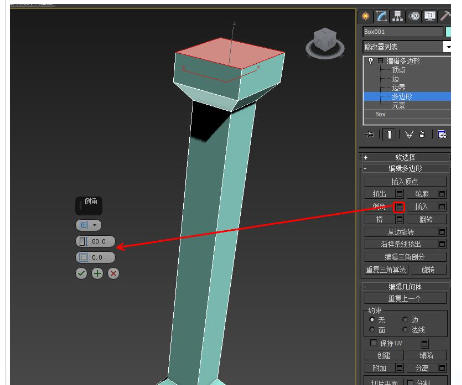Open the 从边旋转 settings box
462x385 pixels.
(x=442, y=232)
